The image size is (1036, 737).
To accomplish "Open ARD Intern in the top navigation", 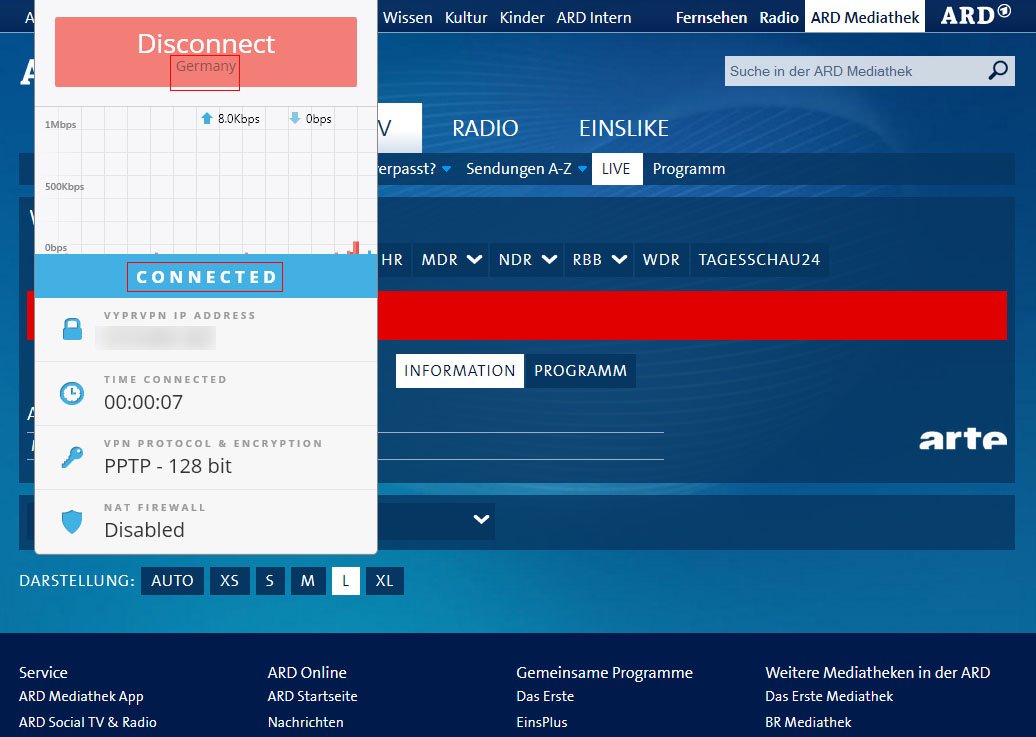I will [x=594, y=17].
